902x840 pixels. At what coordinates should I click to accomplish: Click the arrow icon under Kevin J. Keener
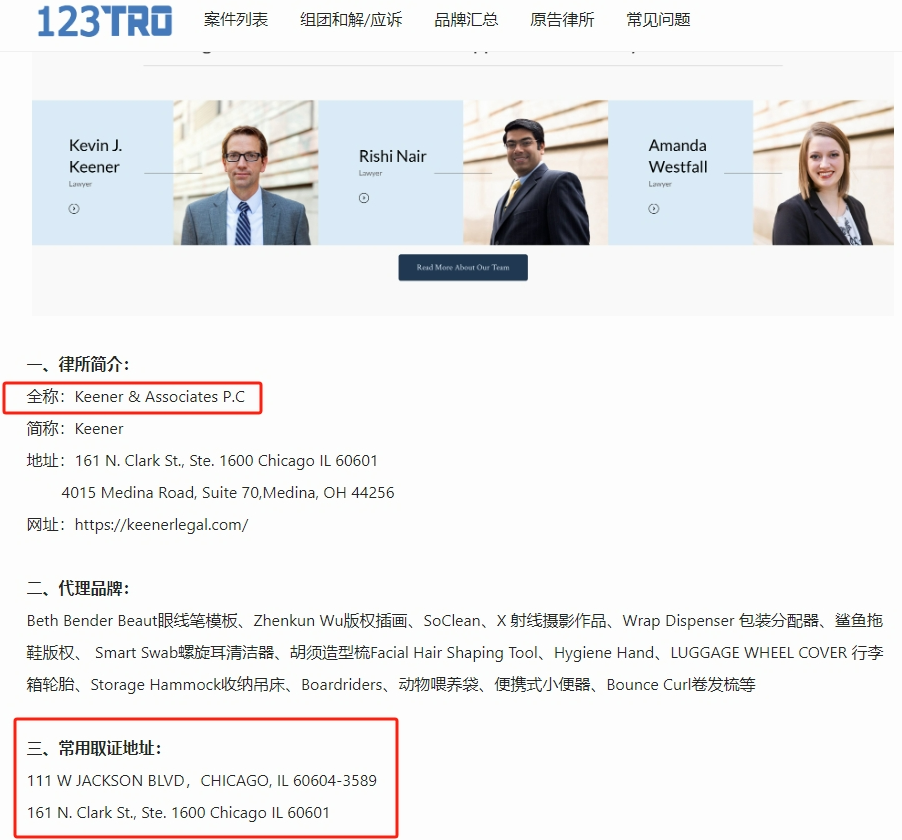pos(74,209)
